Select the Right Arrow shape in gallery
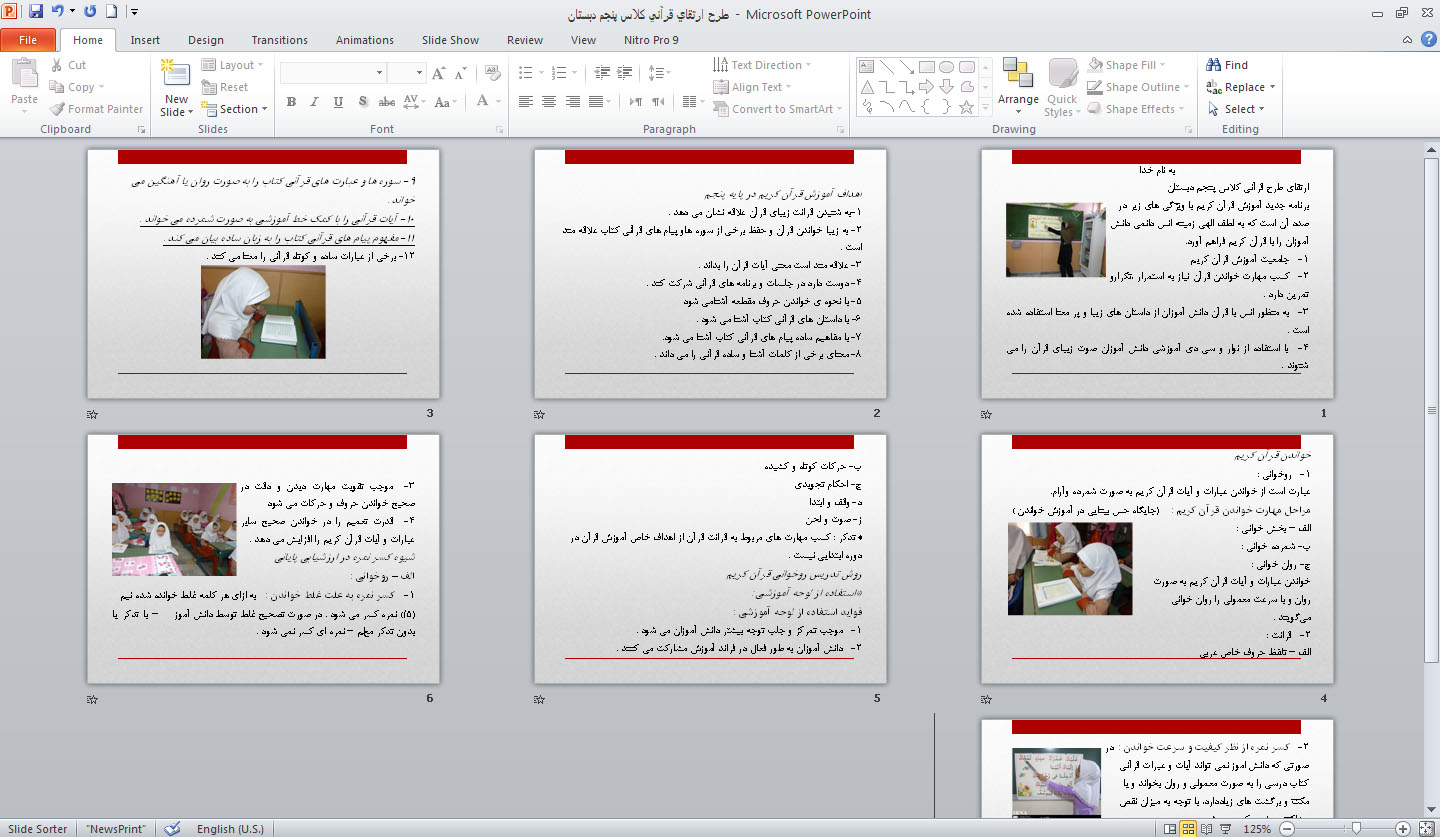Image resolution: width=1440 pixels, height=837 pixels. coord(926,87)
